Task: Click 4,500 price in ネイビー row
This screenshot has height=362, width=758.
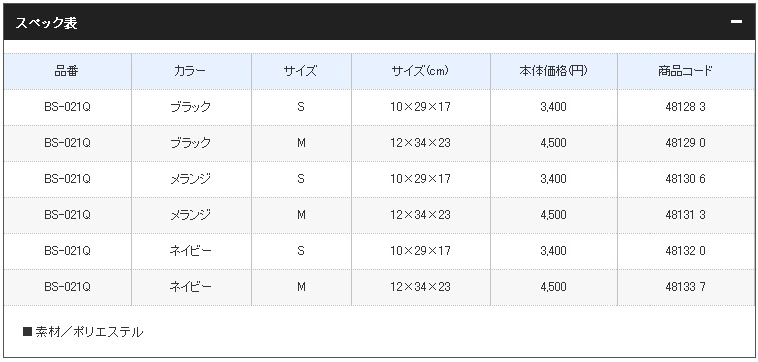Action: (x=554, y=287)
